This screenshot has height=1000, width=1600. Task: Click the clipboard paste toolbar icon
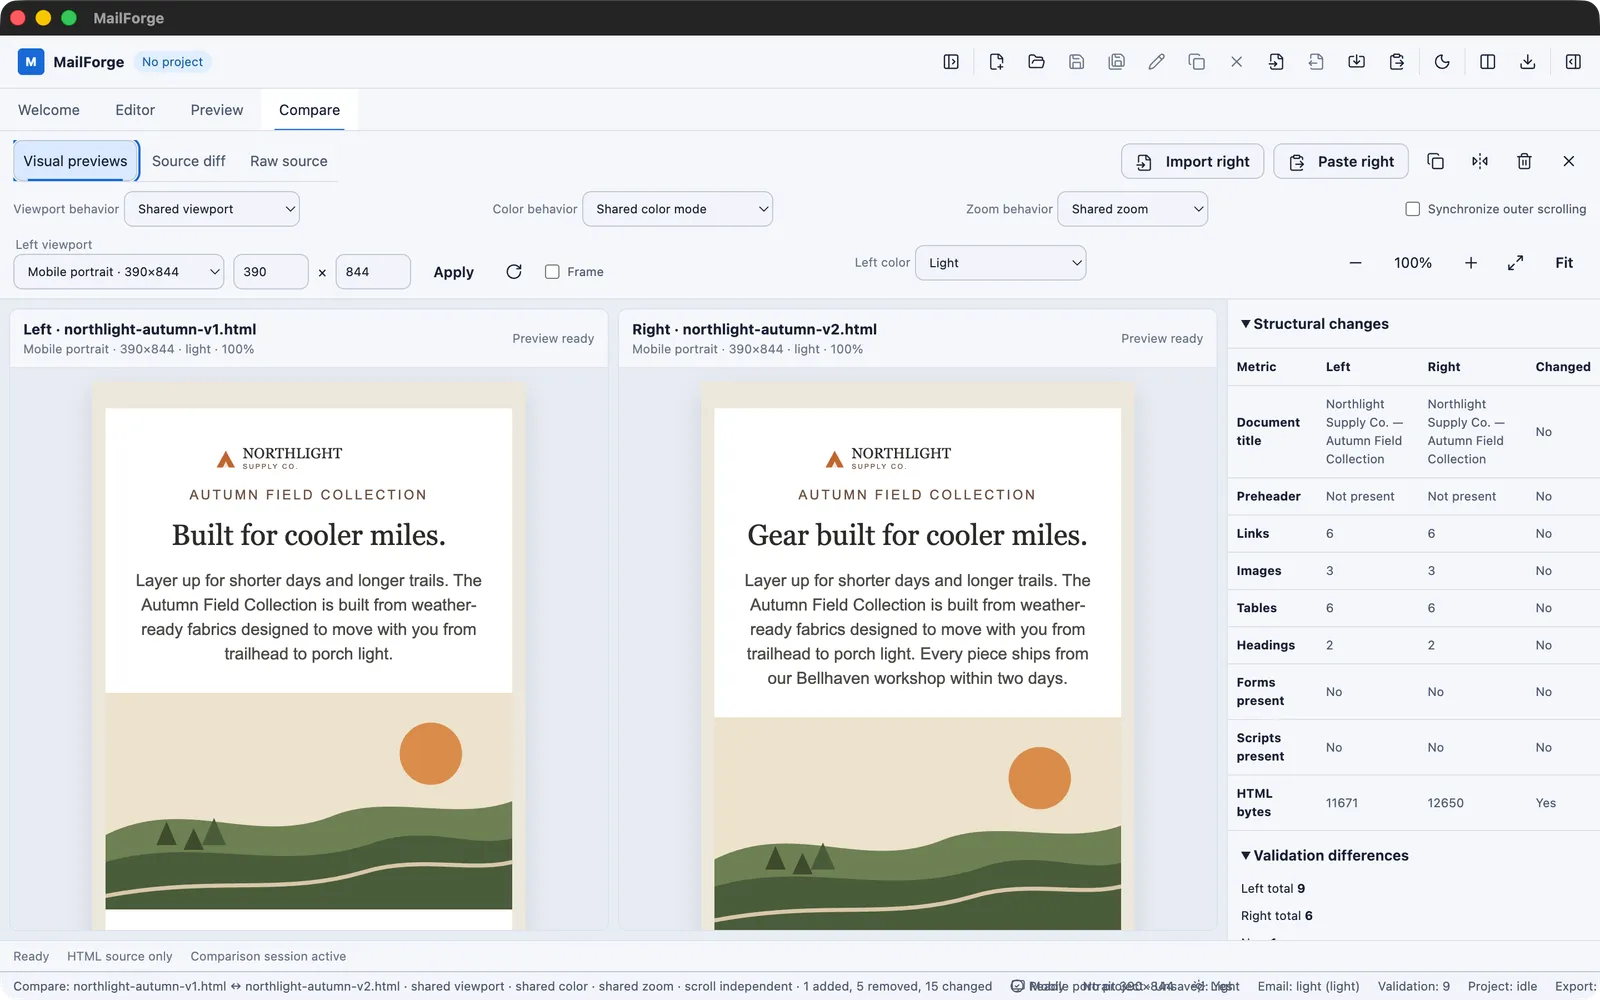click(x=1396, y=62)
